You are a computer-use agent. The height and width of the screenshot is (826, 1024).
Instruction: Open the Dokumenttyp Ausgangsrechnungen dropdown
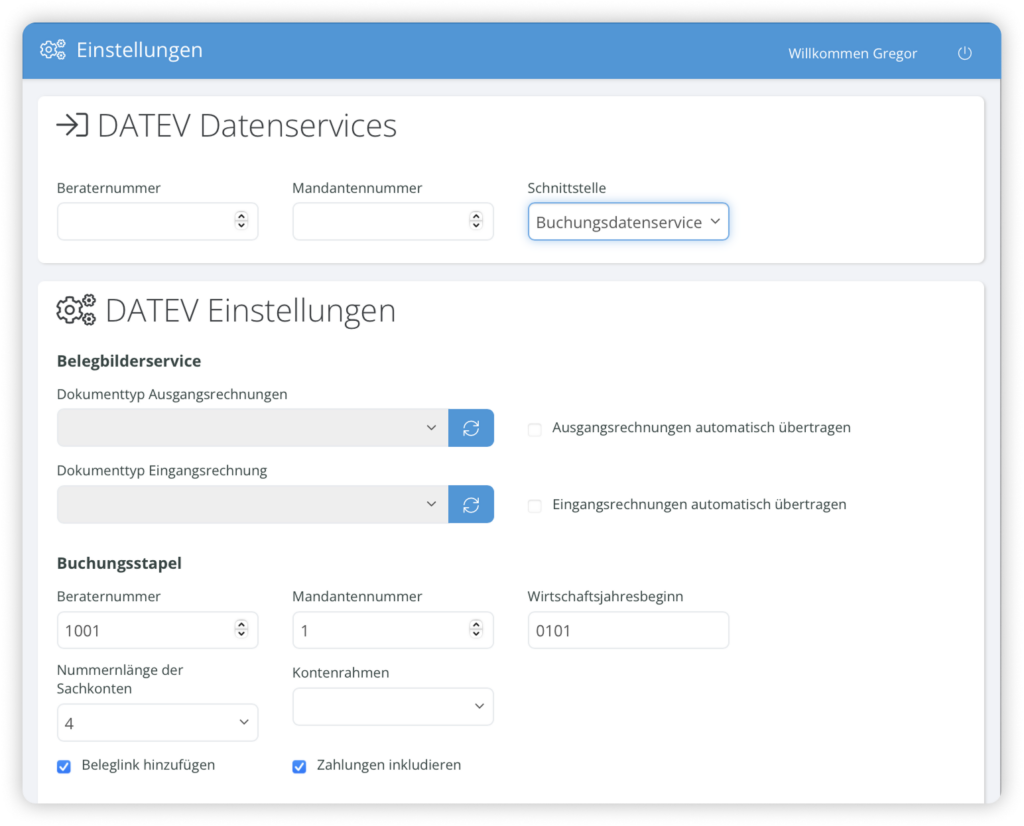pos(250,427)
